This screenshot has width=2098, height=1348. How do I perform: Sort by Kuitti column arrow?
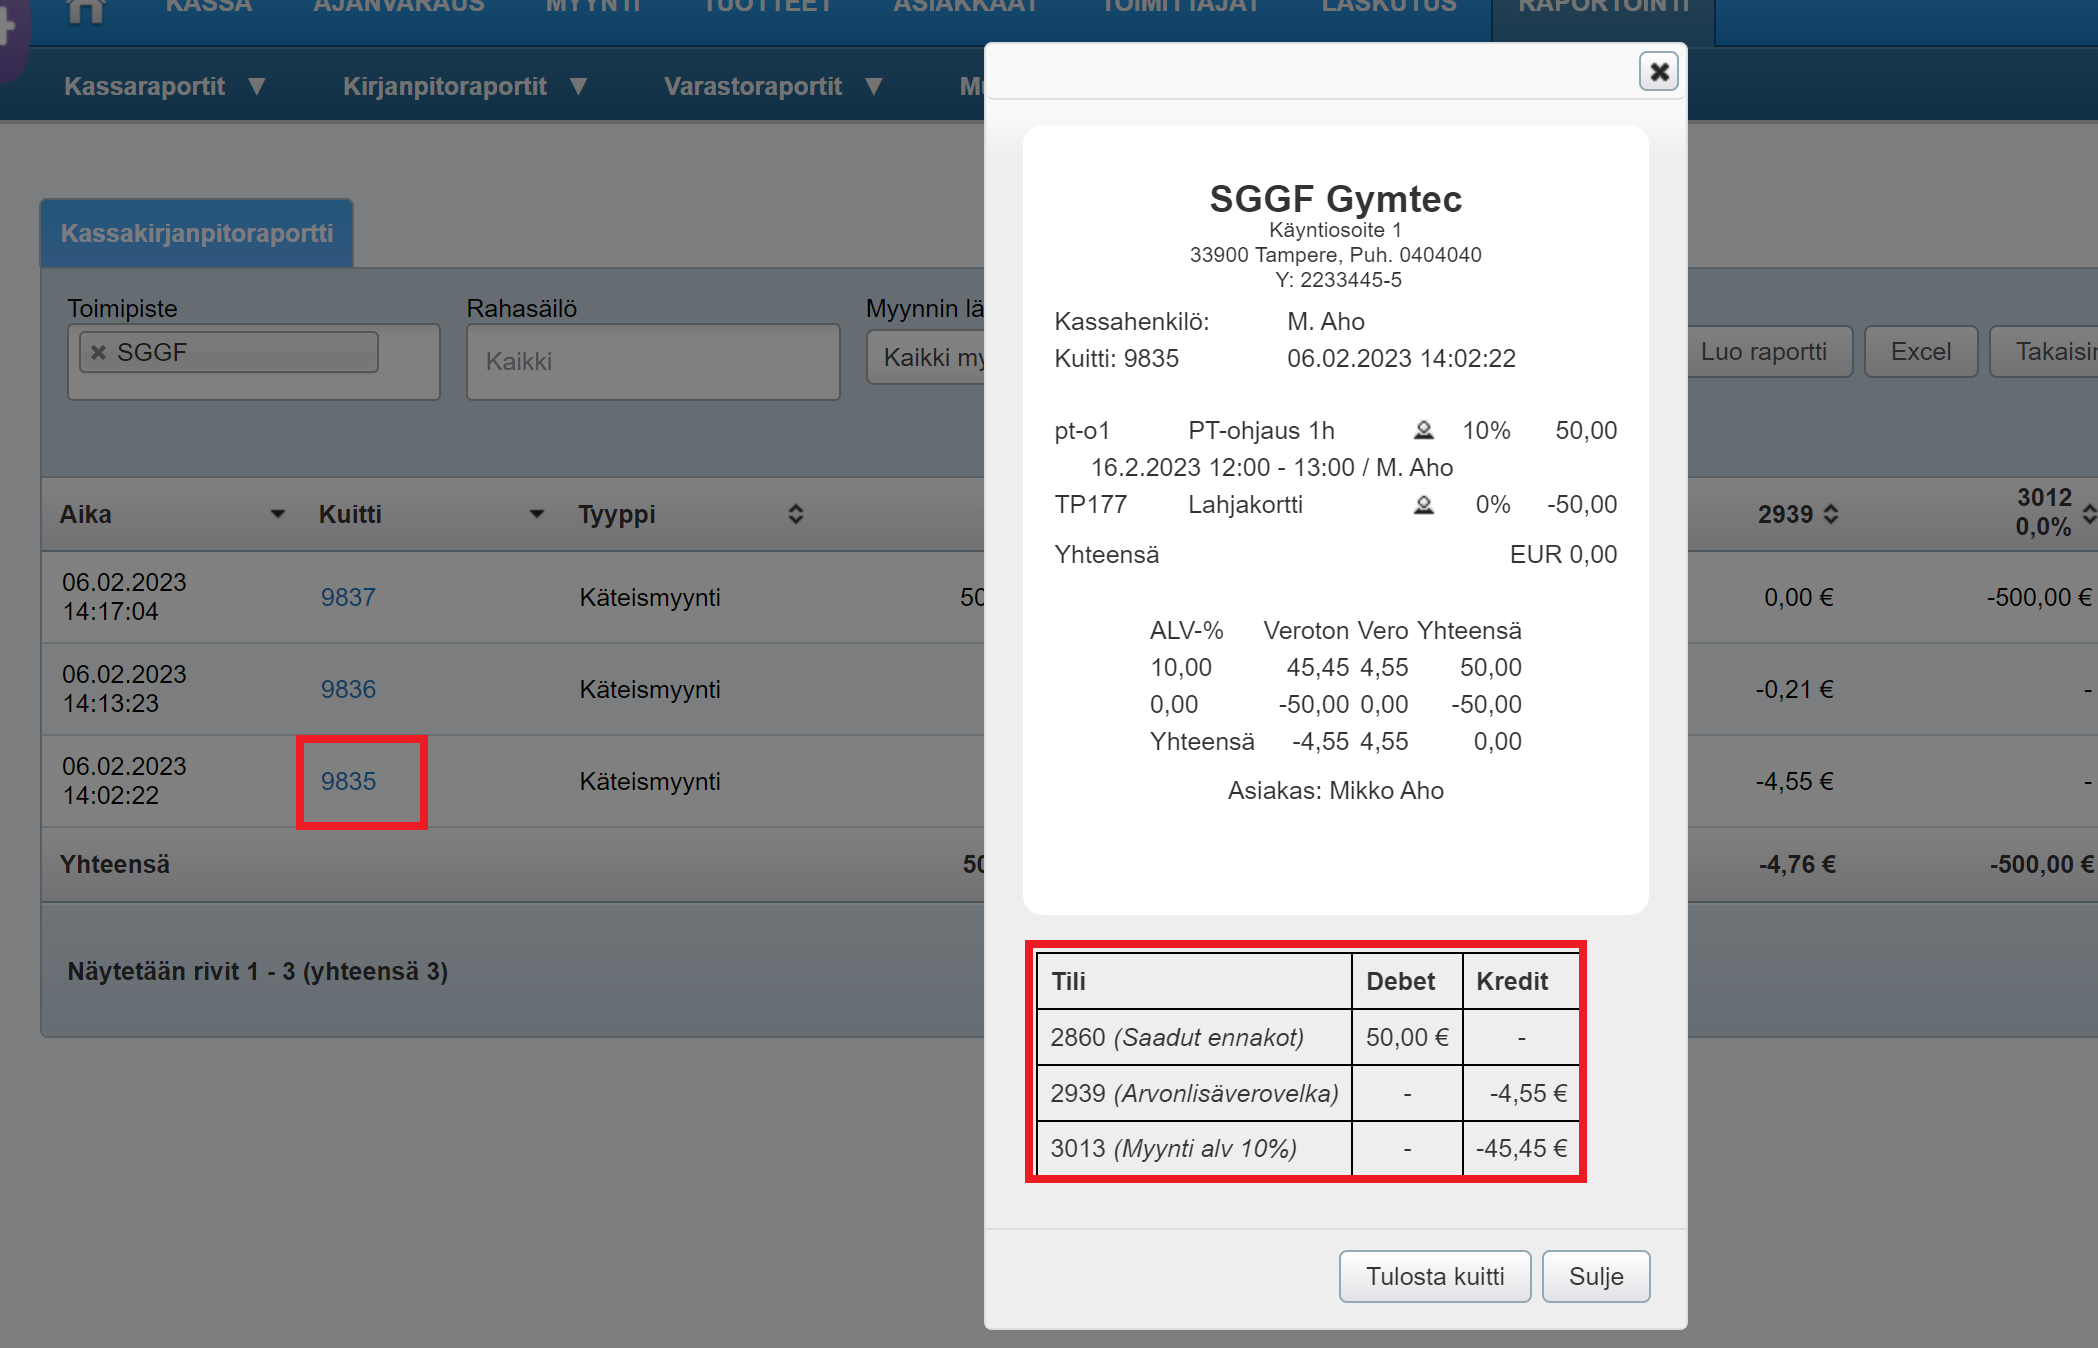tap(537, 514)
